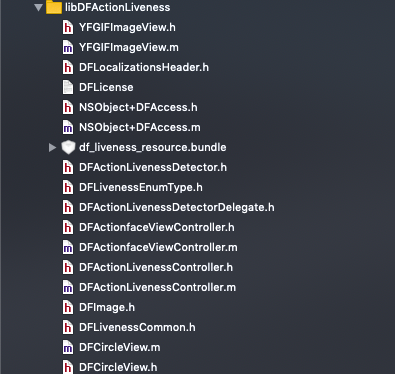Image resolution: width=395 pixels, height=374 pixels.
Task: Click header icon of NSObject+DFAccess.h
Action: click(68, 107)
